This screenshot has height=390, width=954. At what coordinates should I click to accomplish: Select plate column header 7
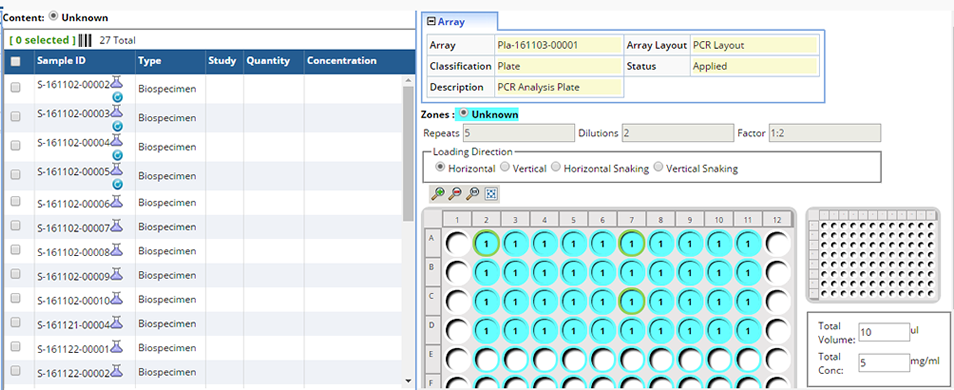(x=632, y=219)
